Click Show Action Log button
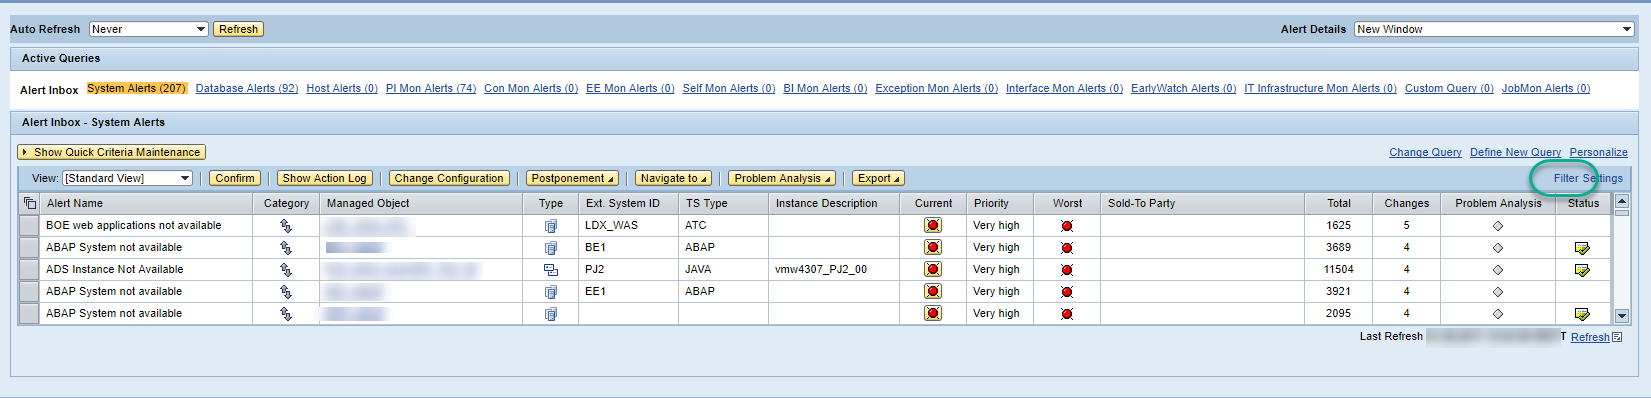Viewport: 1651px width, 398px height. [324, 178]
